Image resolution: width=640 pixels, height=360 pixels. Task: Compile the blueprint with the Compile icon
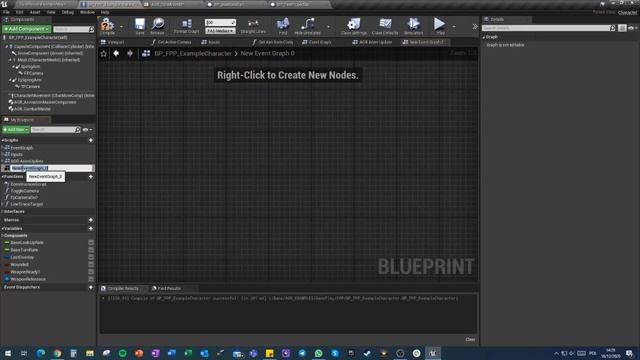click(x=108, y=26)
